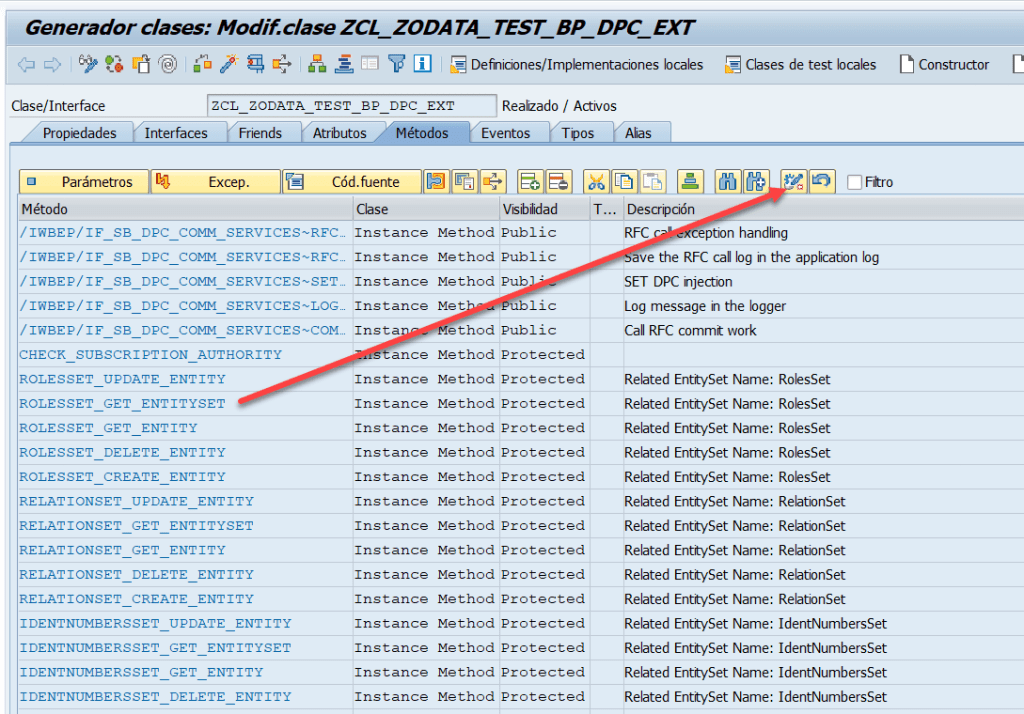Click the Find binoculars icon
The image size is (1024, 714).
(x=727, y=181)
